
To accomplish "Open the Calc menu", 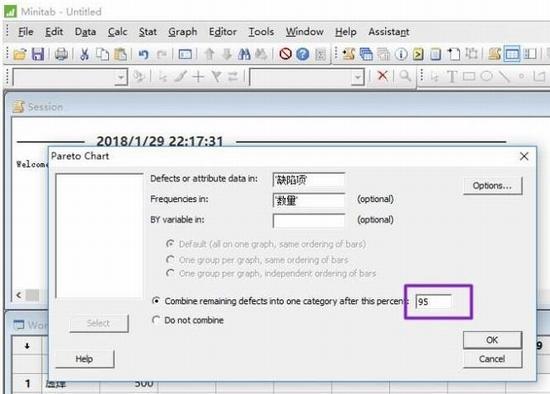I will click(118, 32).
